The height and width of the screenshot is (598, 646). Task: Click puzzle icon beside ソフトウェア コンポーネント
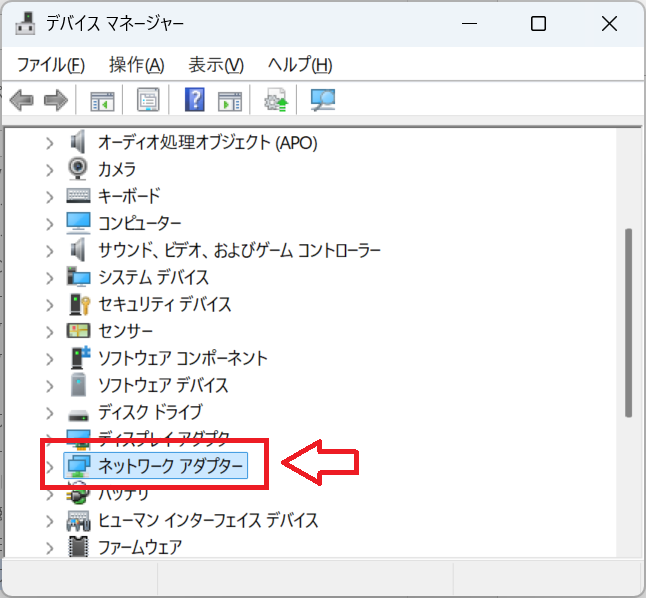coord(80,357)
